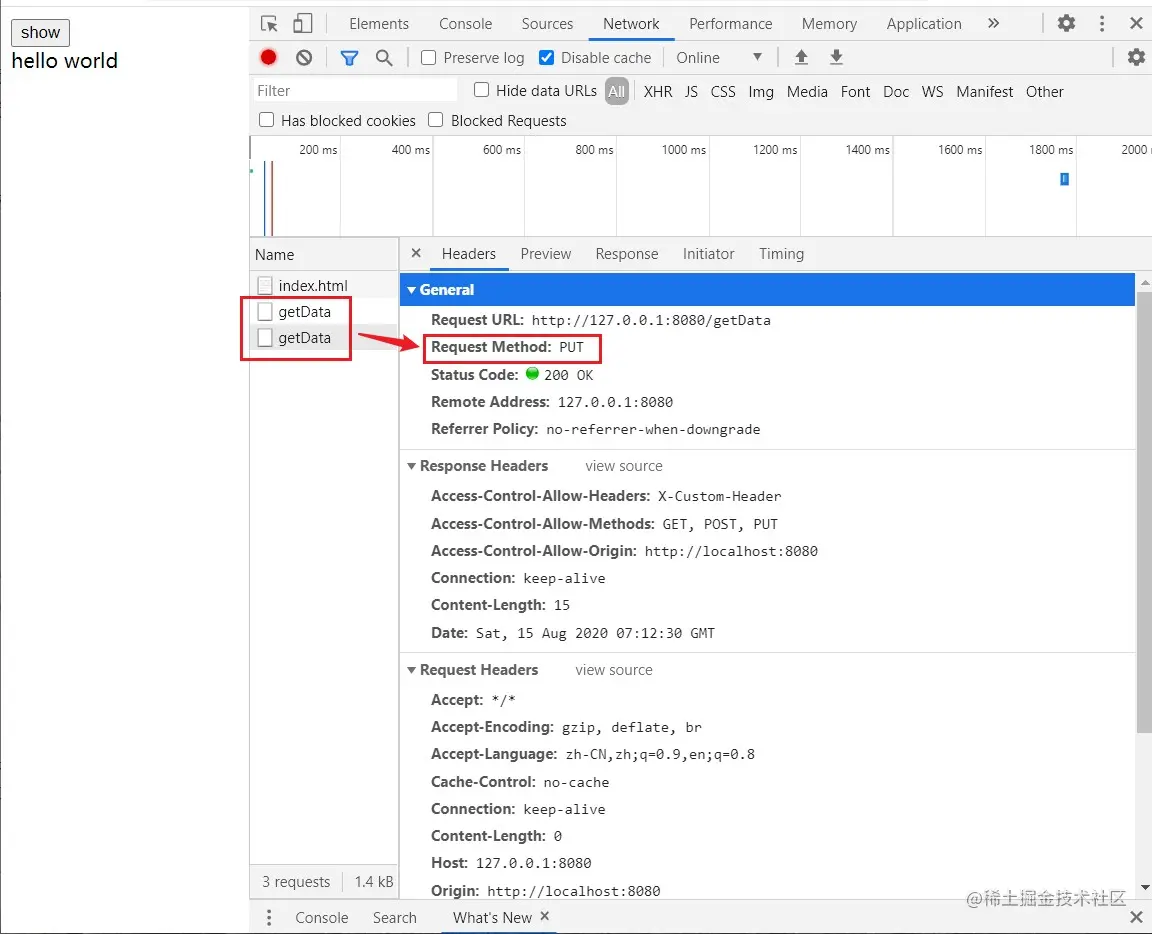Screen dimensions: 1152x934
Task: Enable Hide data URLs checkbox
Action: coord(481,90)
